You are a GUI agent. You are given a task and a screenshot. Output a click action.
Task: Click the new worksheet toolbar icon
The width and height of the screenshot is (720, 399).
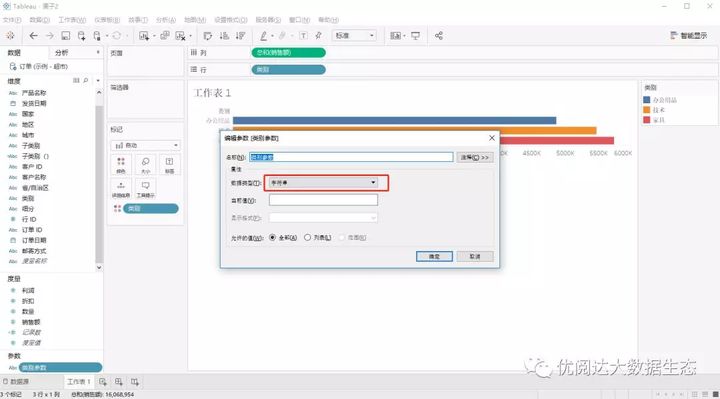tap(144, 35)
